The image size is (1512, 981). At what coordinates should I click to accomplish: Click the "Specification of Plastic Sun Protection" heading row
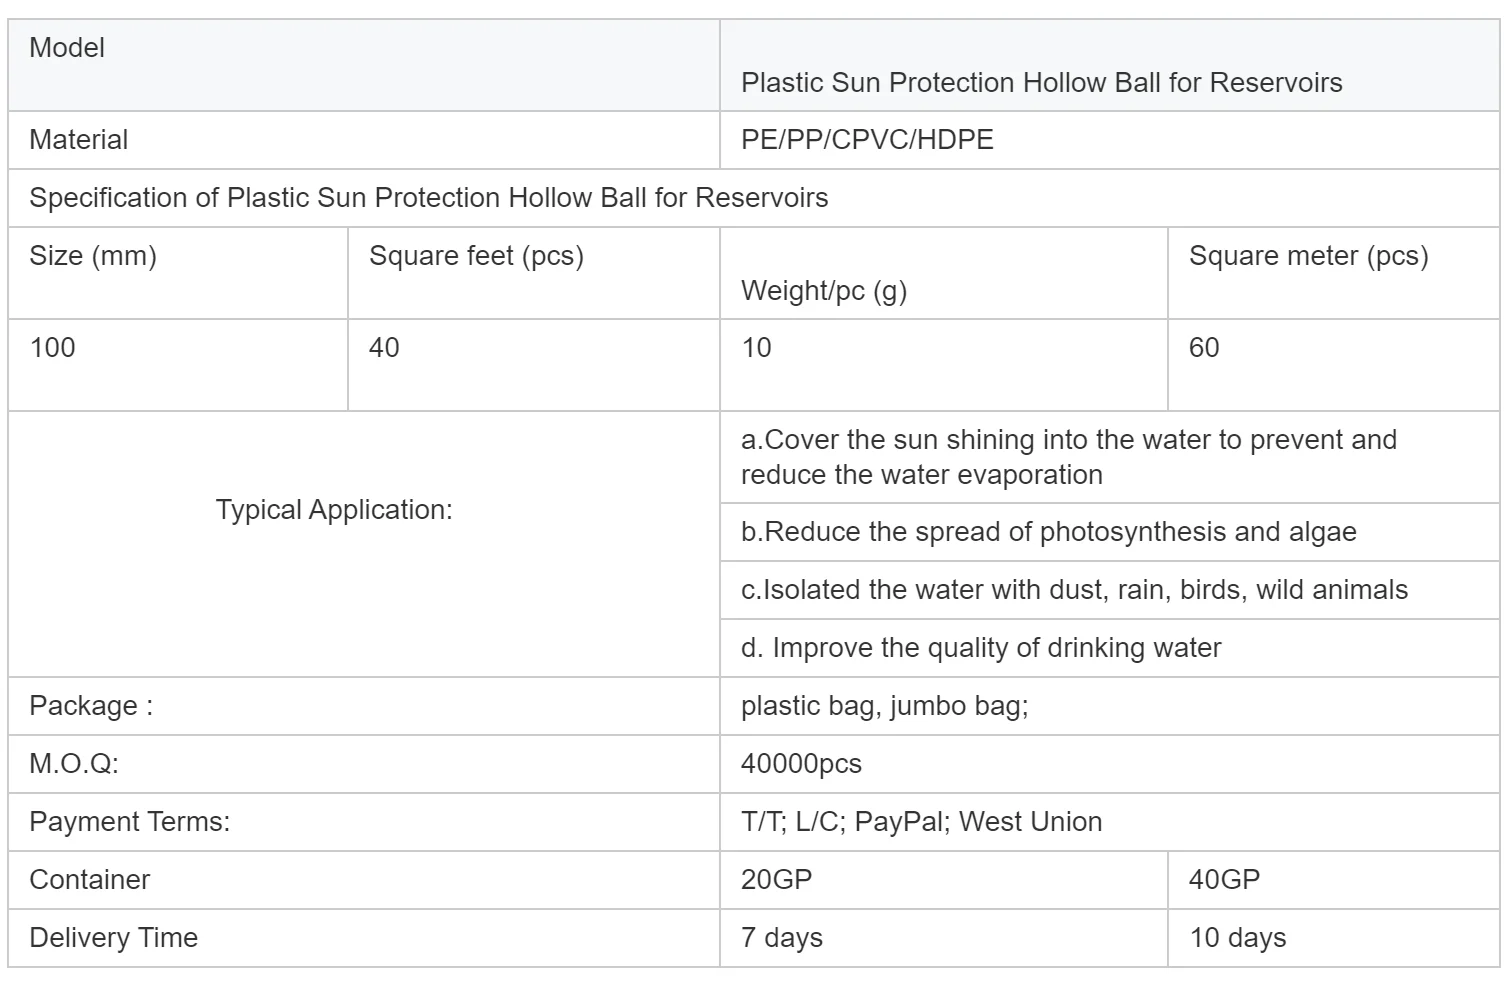[428, 198]
